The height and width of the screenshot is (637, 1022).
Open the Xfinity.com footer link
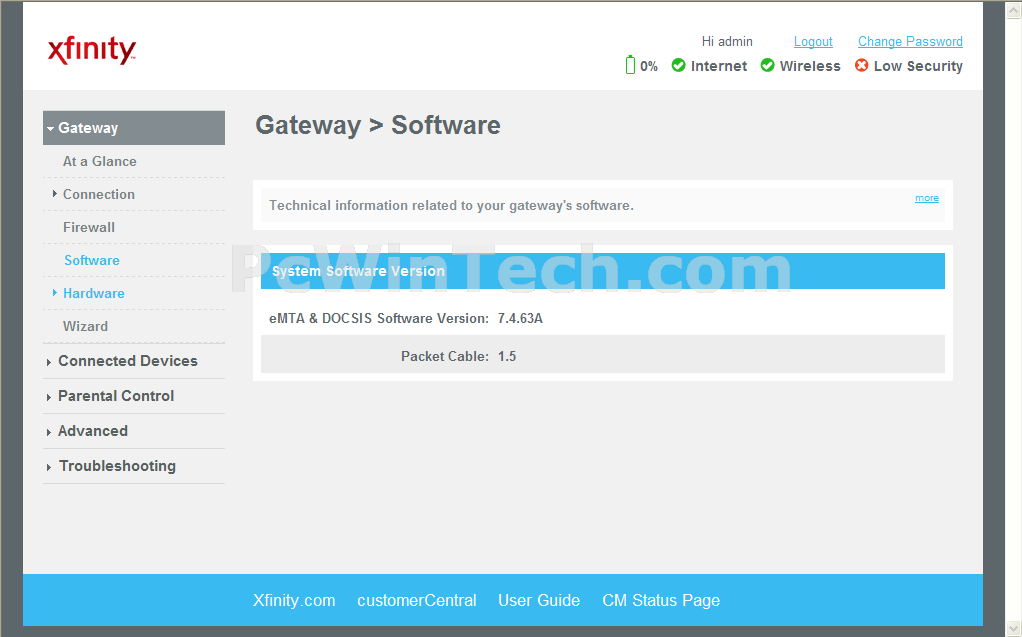(x=294, y=600)
